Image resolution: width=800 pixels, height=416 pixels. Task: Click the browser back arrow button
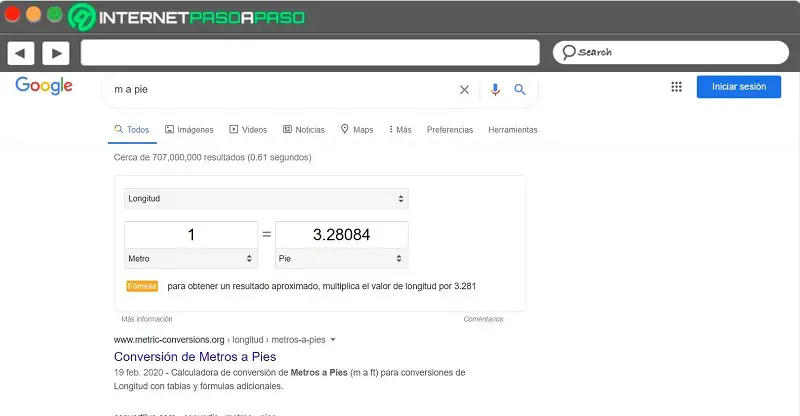click(x=21, y=53)
